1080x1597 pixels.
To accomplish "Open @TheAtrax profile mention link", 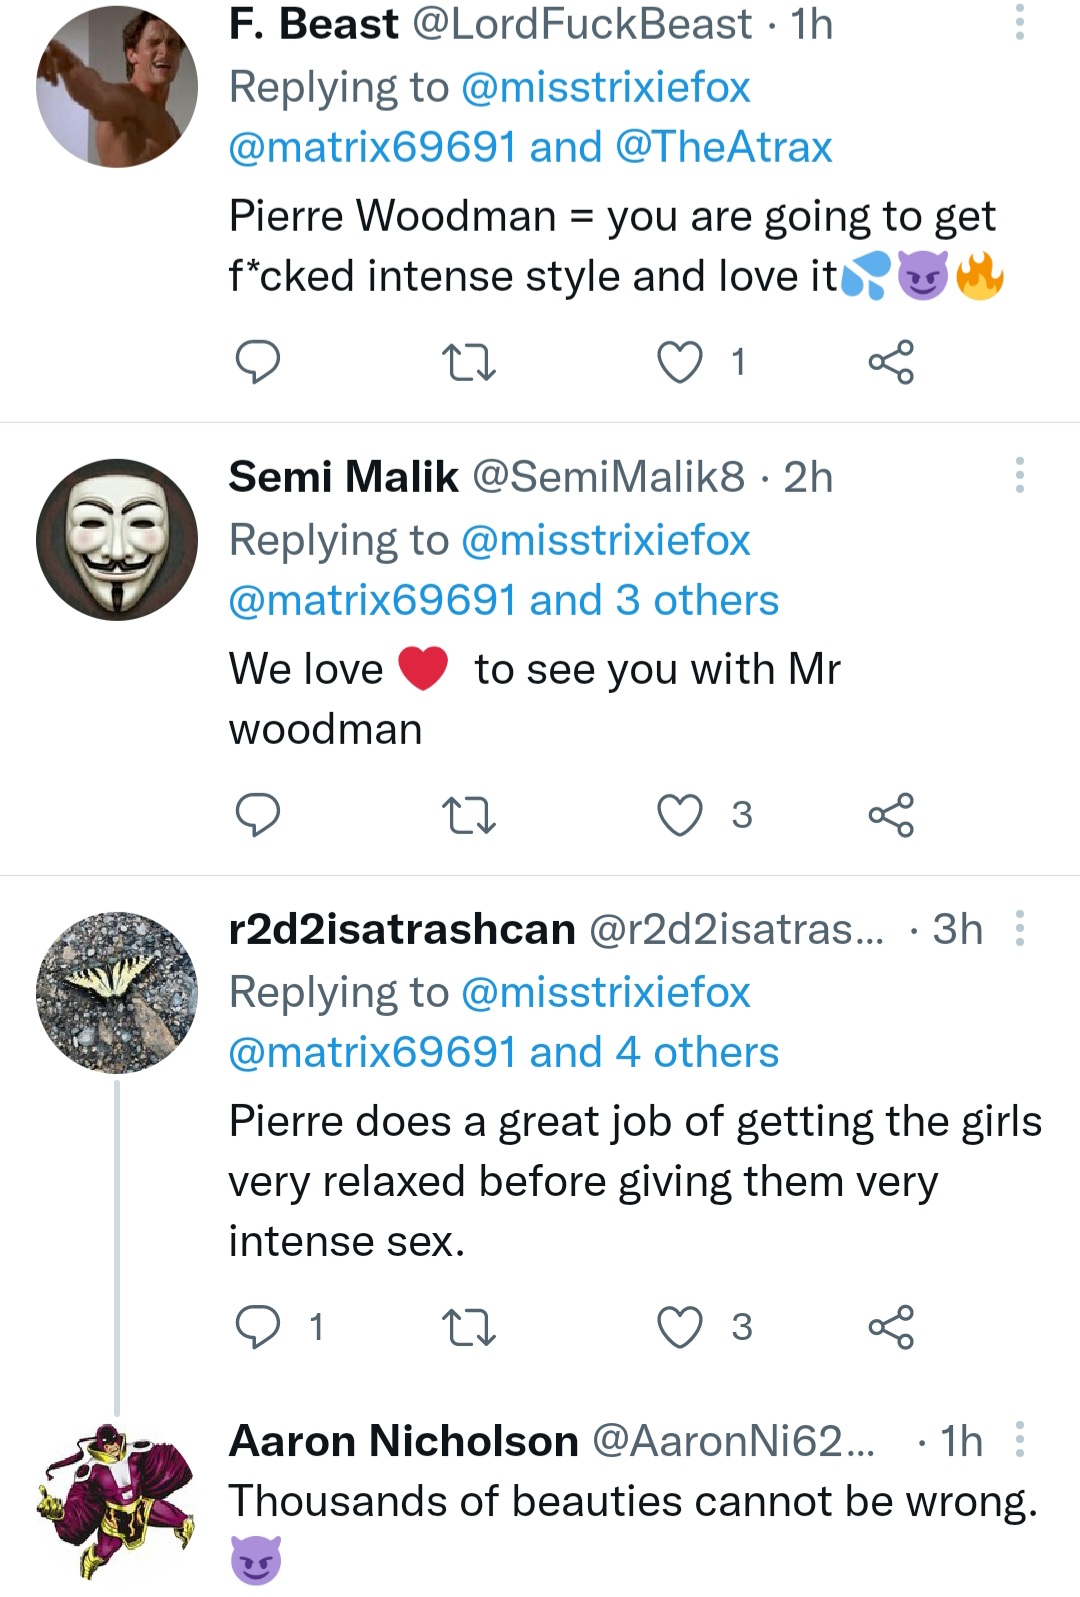I will tap(723, 147).
